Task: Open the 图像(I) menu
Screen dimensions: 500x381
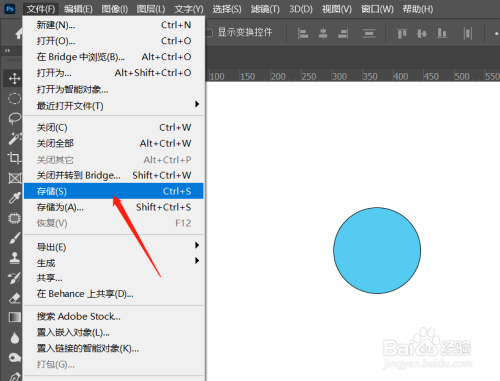Action: coord(115,9)
